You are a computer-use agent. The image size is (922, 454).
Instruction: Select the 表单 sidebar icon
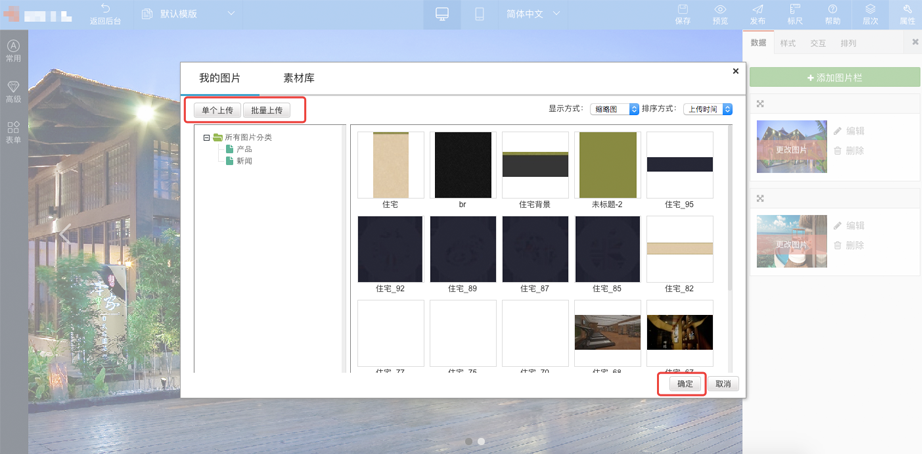pos(13,128)
